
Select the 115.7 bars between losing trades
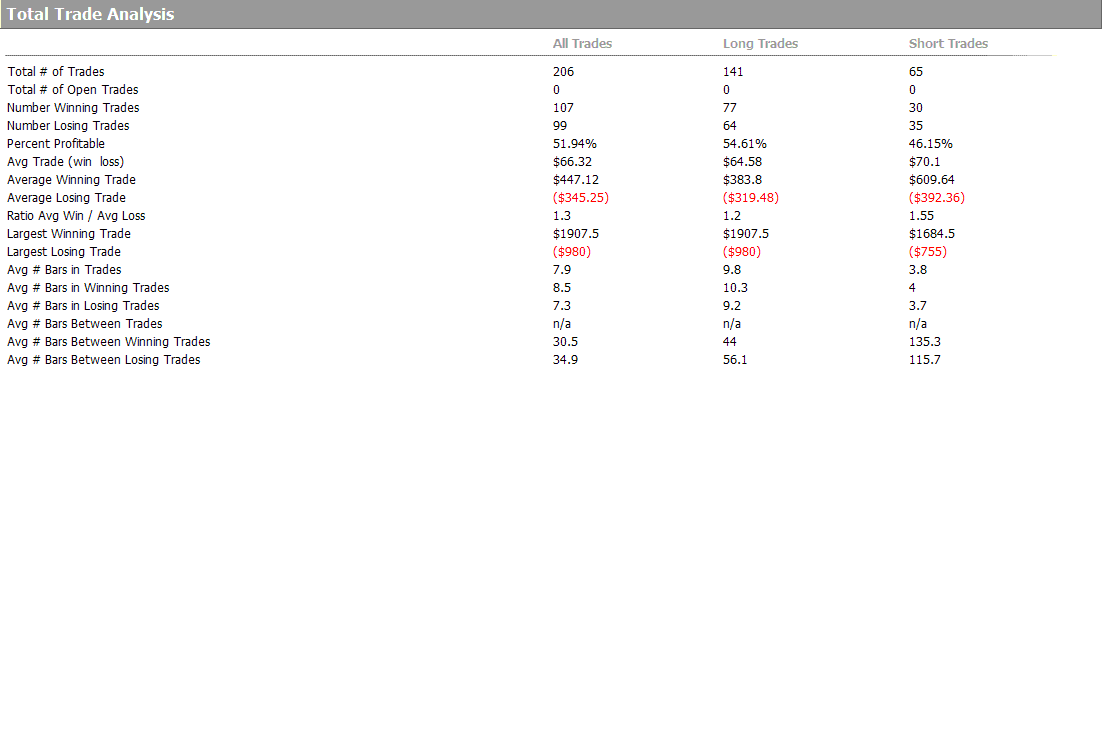coord(925,360)
